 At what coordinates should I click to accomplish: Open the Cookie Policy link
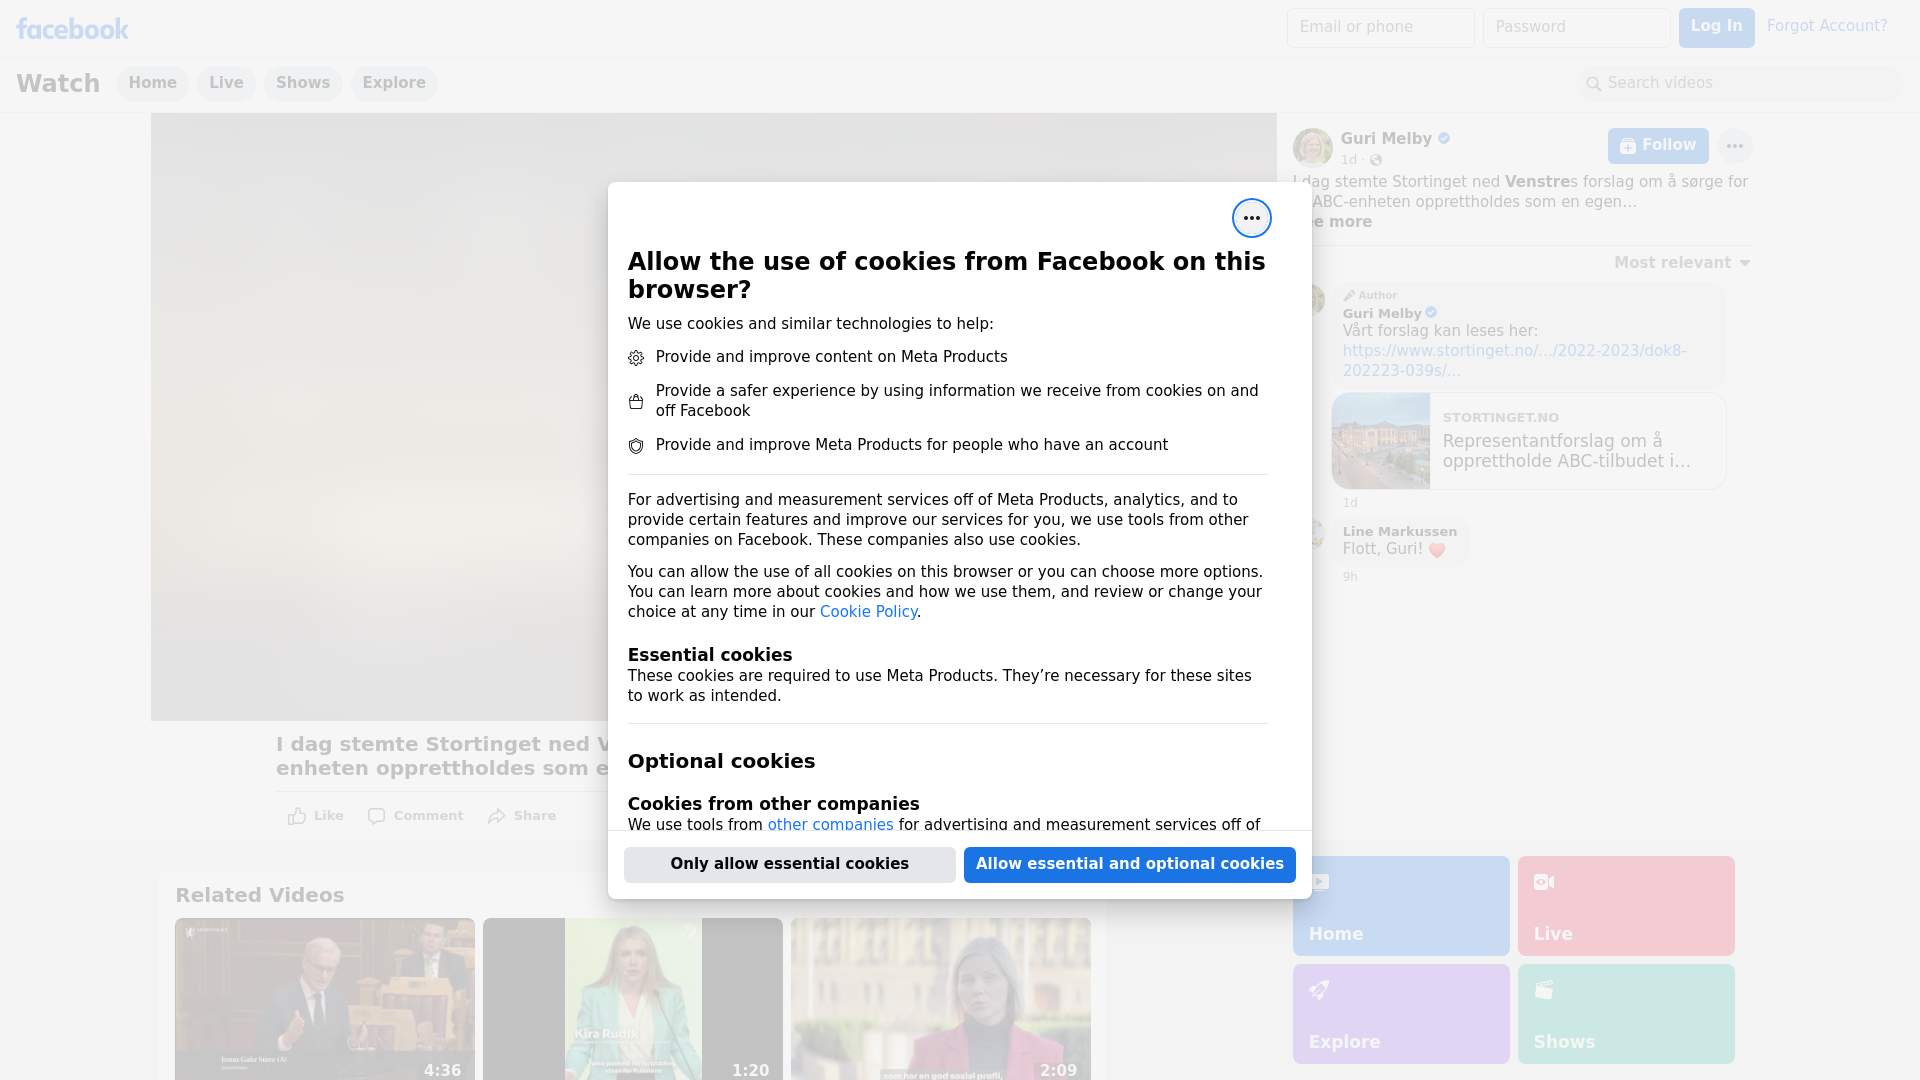click(868, 612)
